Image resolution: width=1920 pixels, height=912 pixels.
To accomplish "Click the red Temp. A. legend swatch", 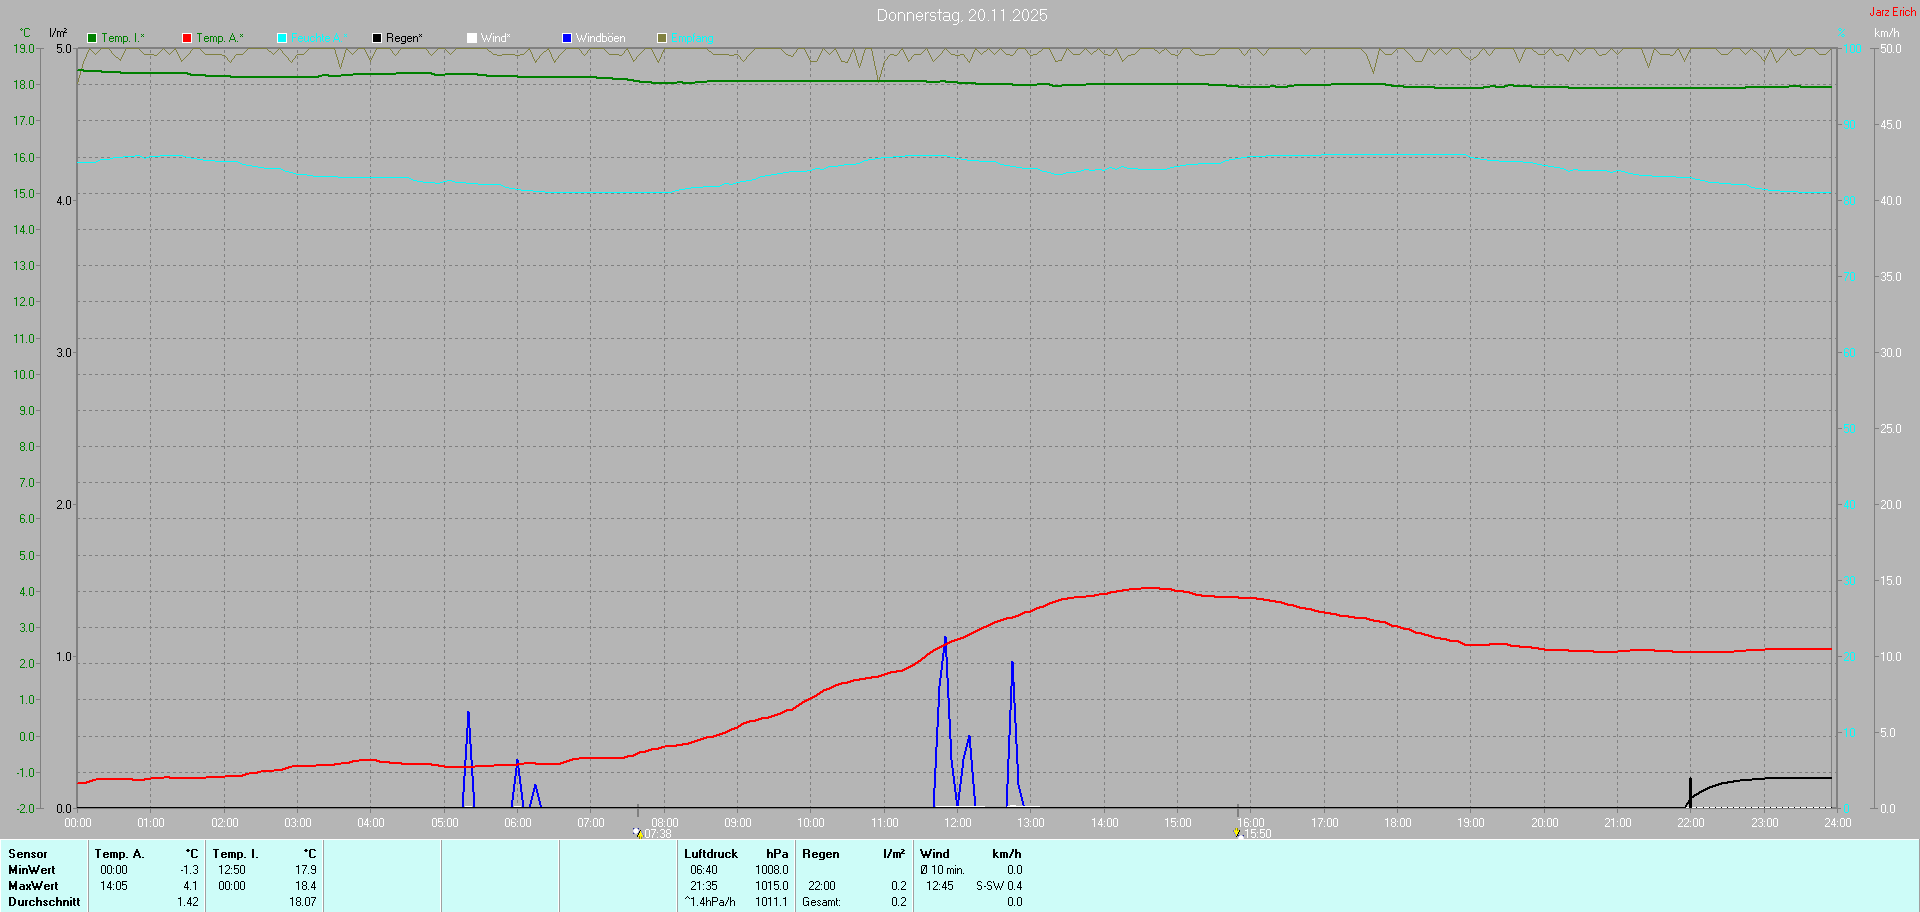I will point(187,38).
